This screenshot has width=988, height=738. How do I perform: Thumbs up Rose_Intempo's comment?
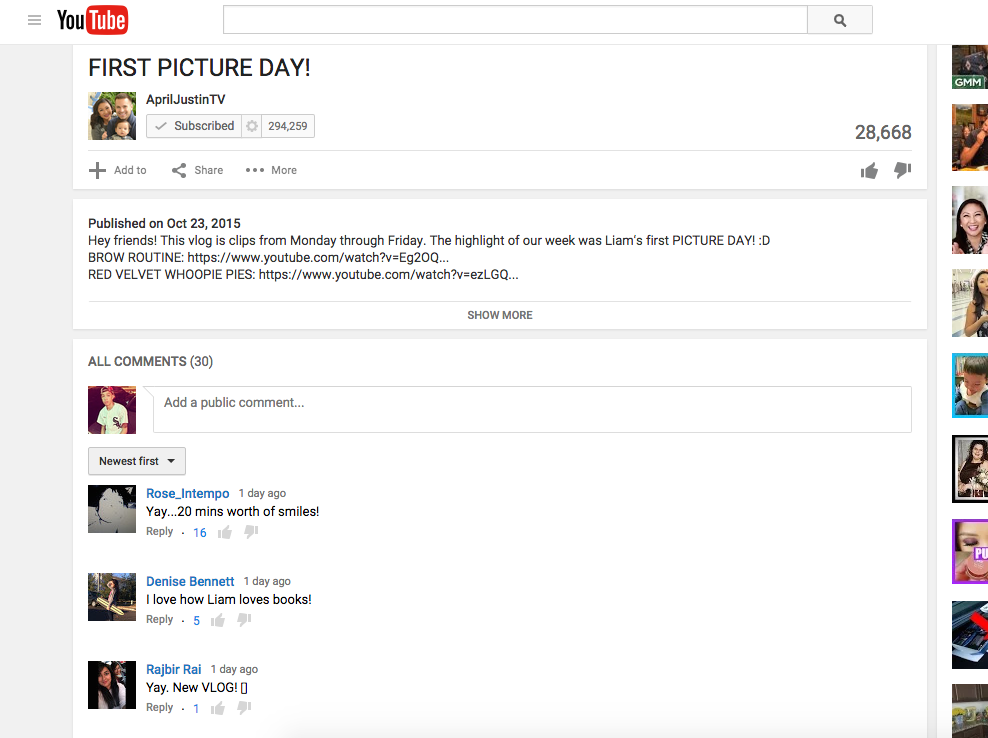pyautogui.click(x=225, y=533)
